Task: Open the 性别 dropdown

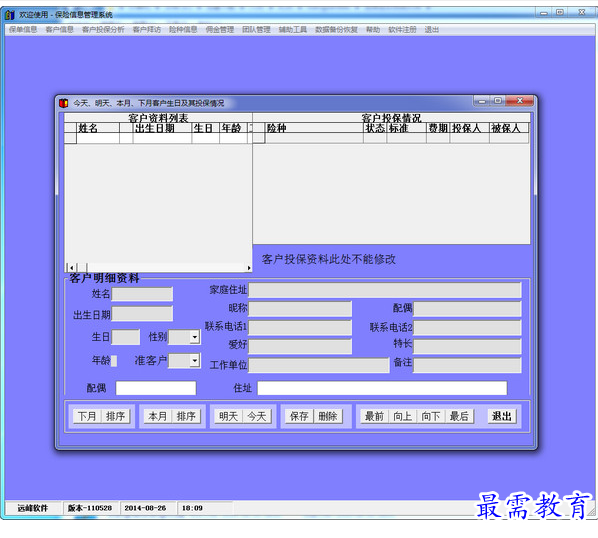Action: click(x=195, y=337)
